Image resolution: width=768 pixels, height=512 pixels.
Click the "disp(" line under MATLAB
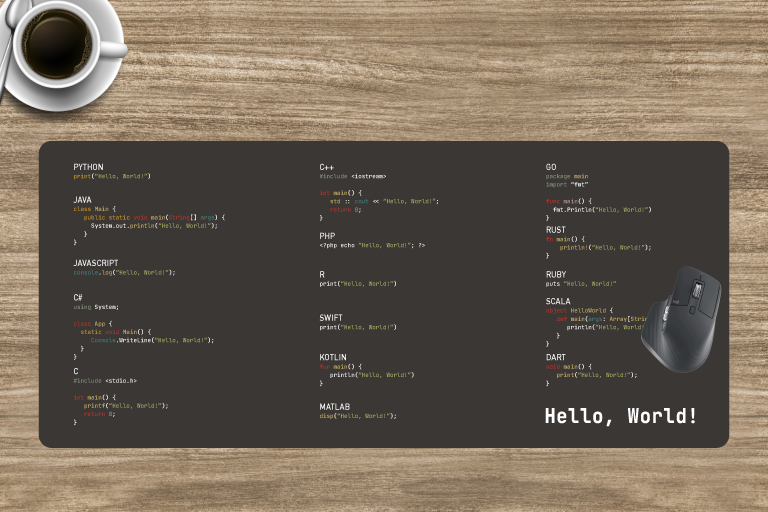358,416
